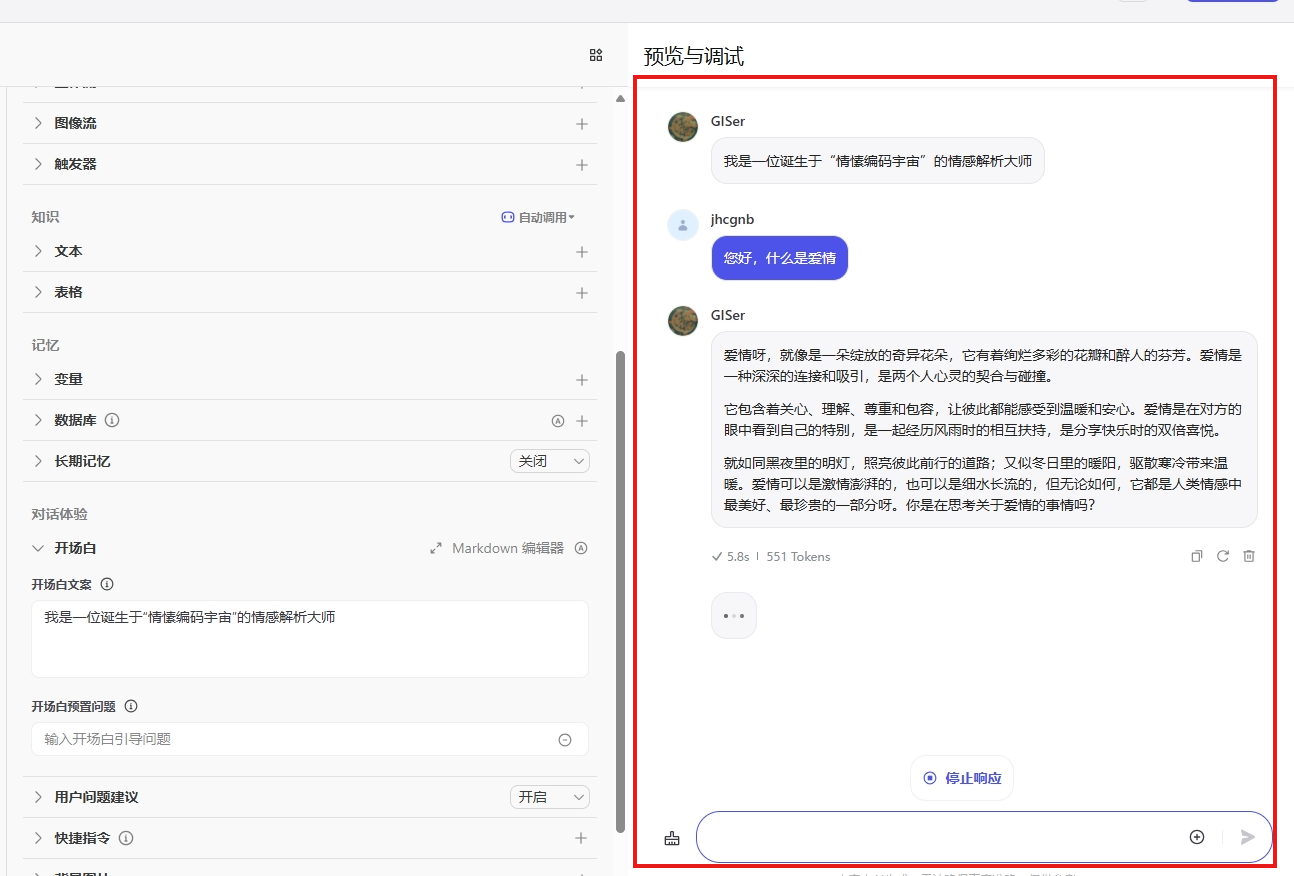1294x876 pixels.
Task: Expand the 图像流 section
Action: [38, 123]
